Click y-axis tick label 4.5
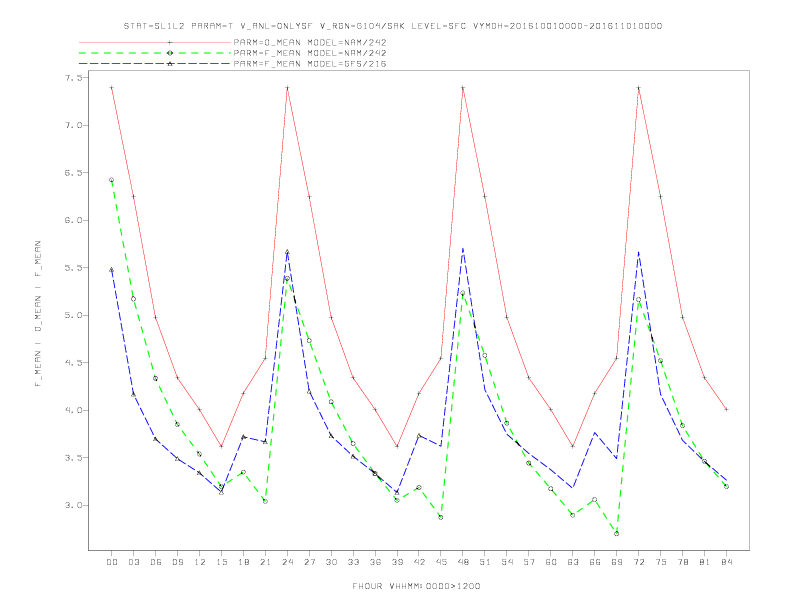 point(73,363)
